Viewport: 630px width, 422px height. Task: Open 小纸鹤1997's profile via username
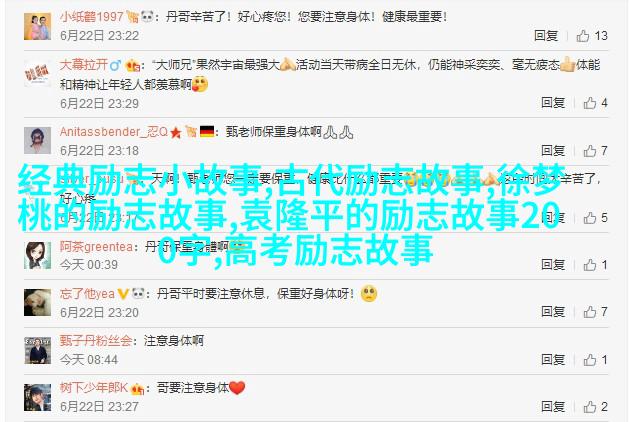[92, 17]
